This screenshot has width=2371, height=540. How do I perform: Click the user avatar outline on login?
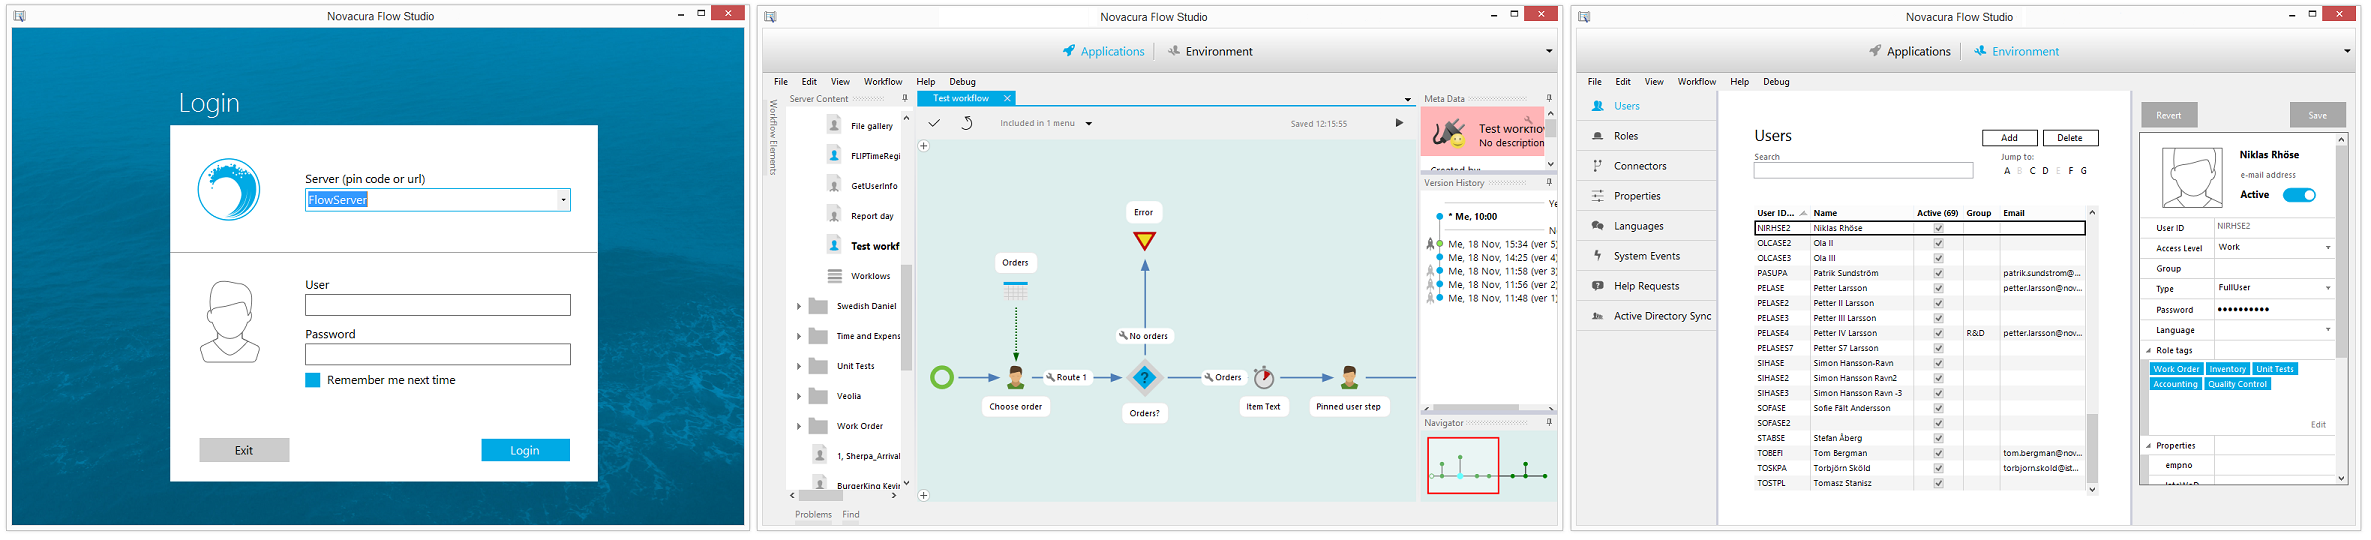230,321
